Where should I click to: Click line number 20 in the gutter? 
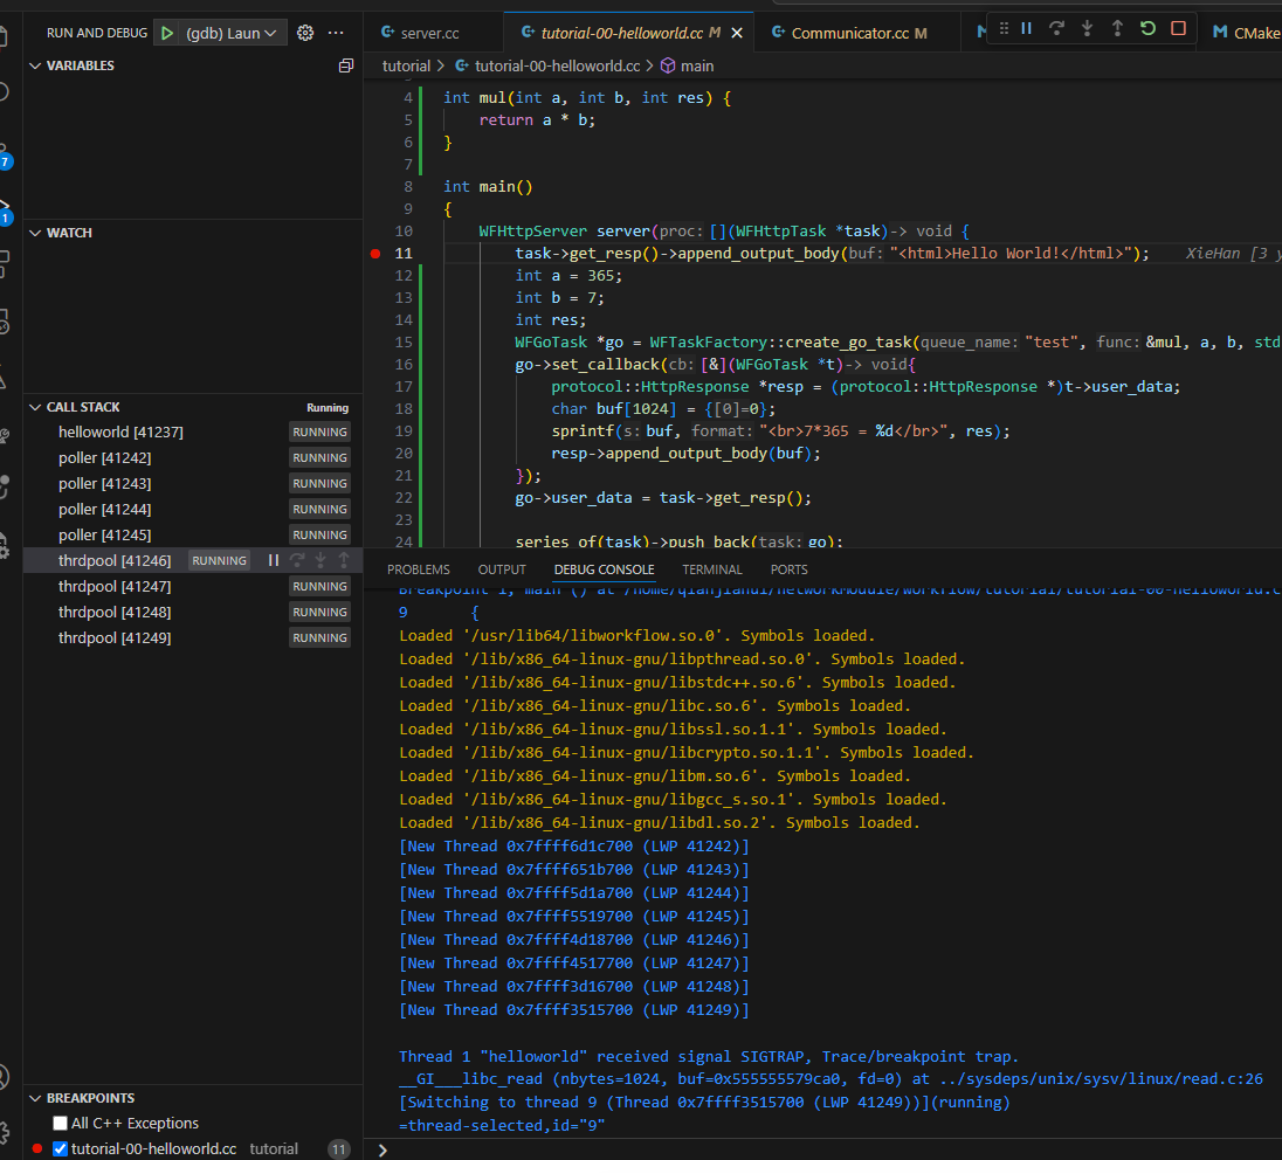[403, 454]
